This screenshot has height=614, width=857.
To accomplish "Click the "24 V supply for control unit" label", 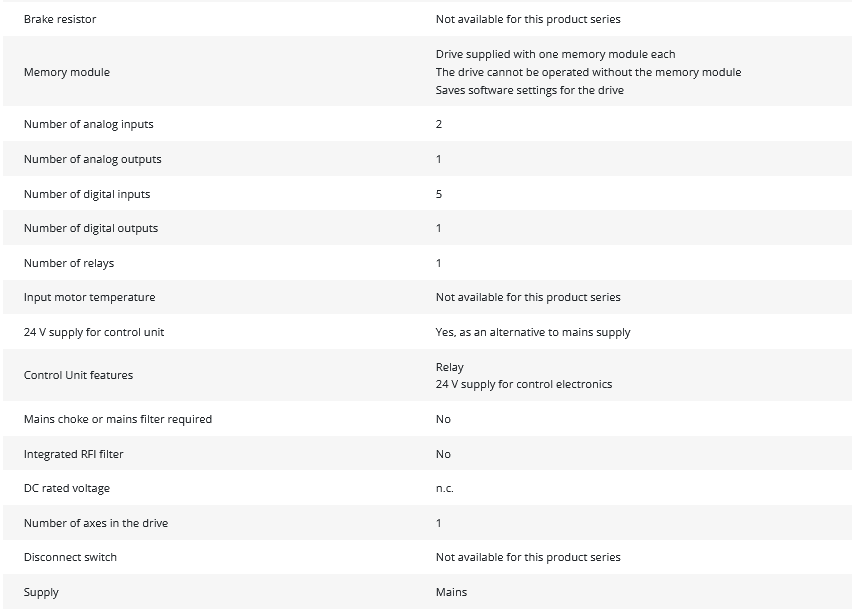I will [96, 332].
